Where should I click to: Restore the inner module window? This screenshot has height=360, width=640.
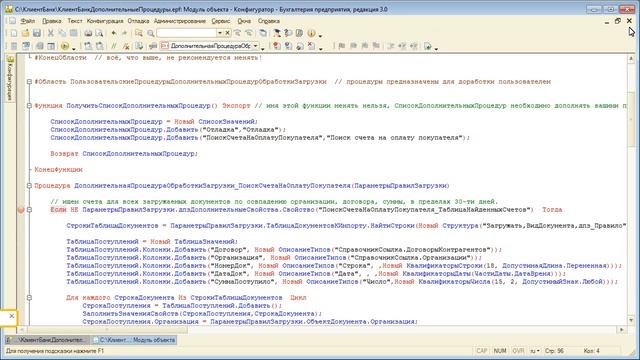(618, 21)
